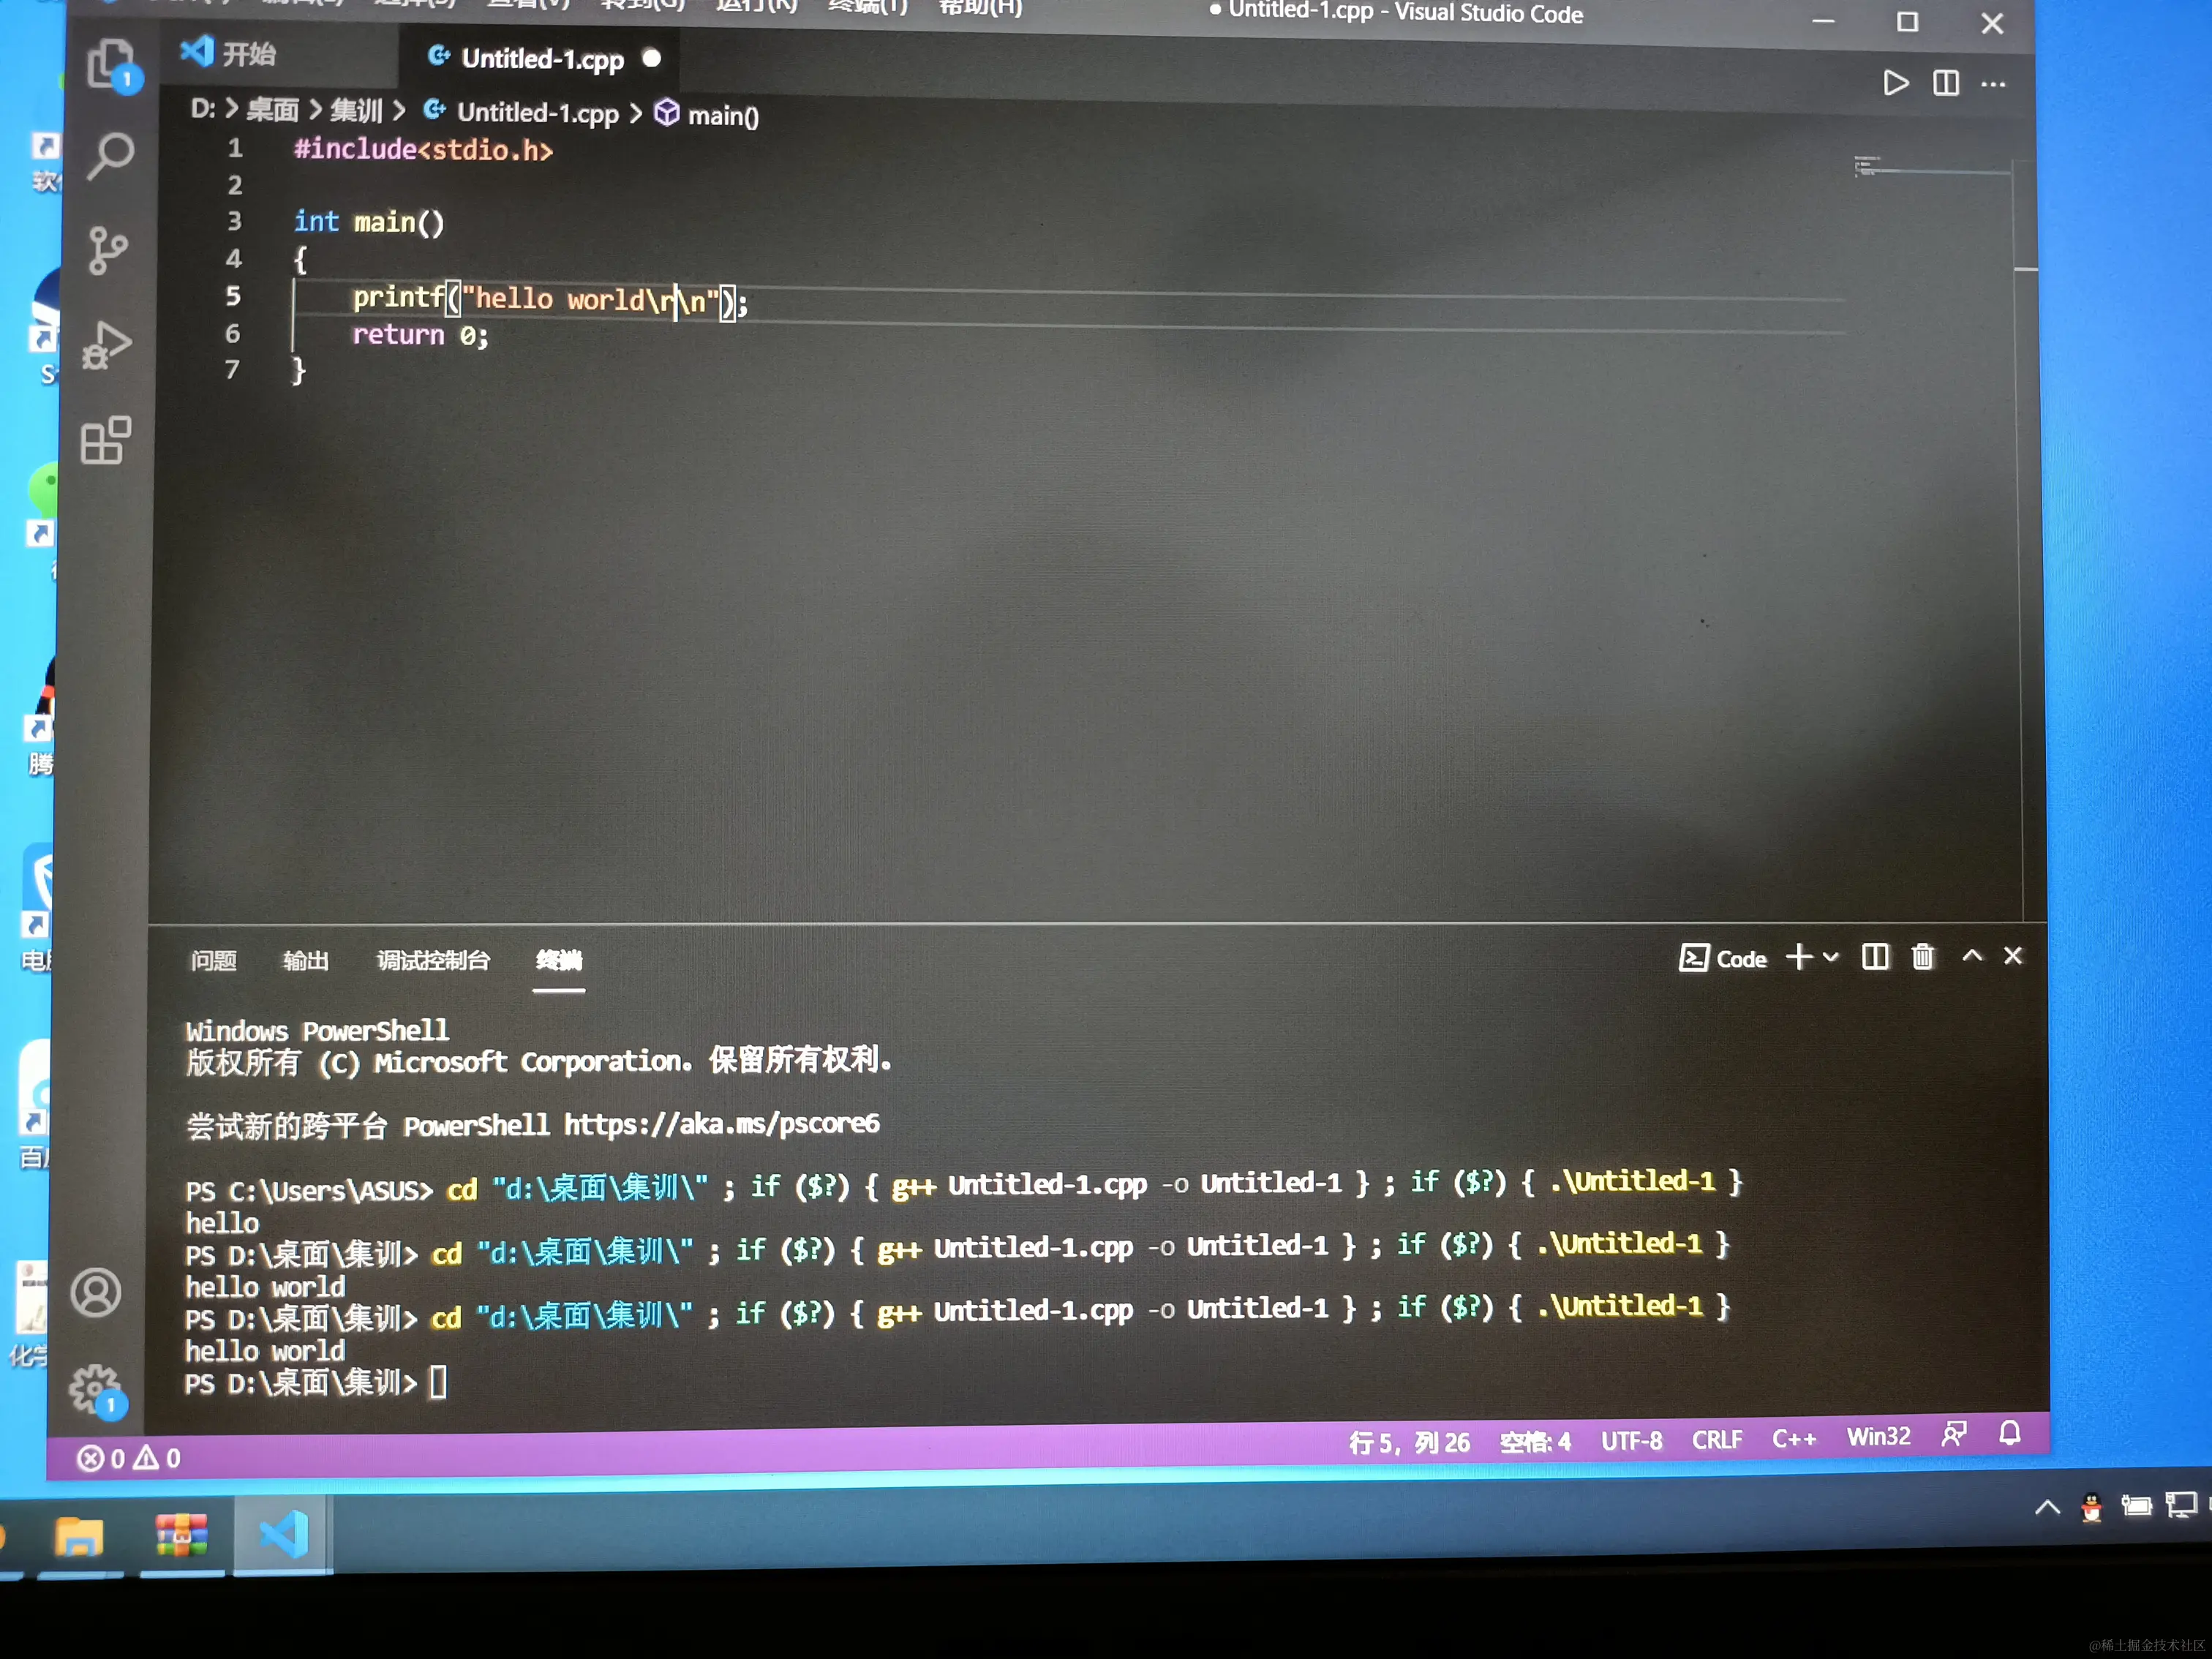Open the Search view icon
Image resolution: width=2212 pixels, height=1659 pixels.
pos(110,157)
